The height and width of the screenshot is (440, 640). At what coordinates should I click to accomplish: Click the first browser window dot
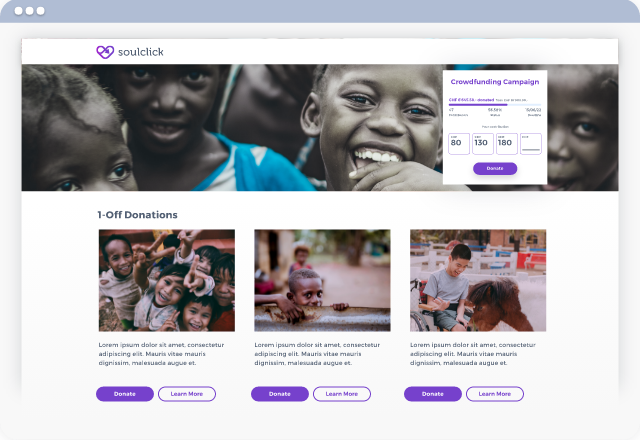pyautogui.click(x=19, y=11)
